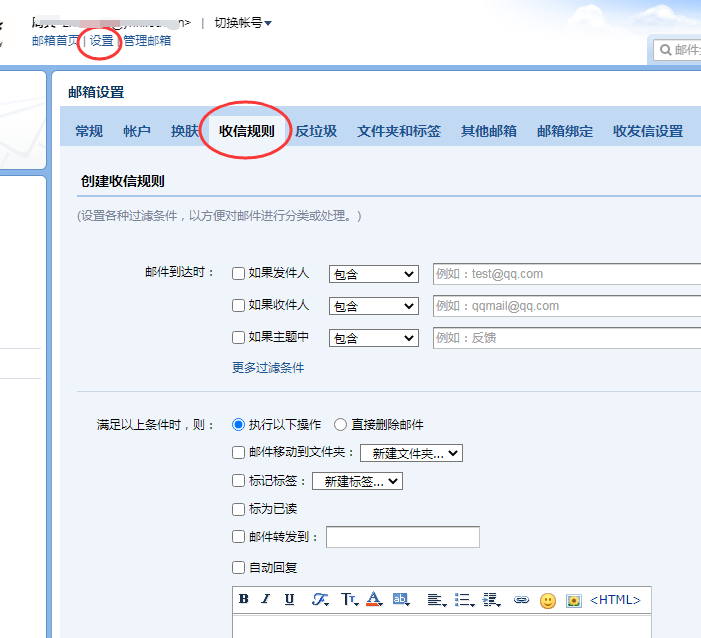This screenshot has height=638, width=701.
Task: Enable the 如果发件人 condition checkbox
Action: [238, 273]
